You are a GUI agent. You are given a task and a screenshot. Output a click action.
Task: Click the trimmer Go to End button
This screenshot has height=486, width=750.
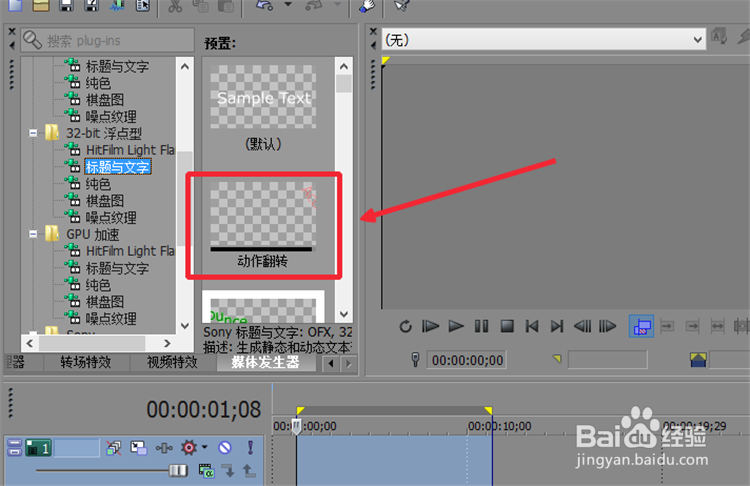[557, 327]
